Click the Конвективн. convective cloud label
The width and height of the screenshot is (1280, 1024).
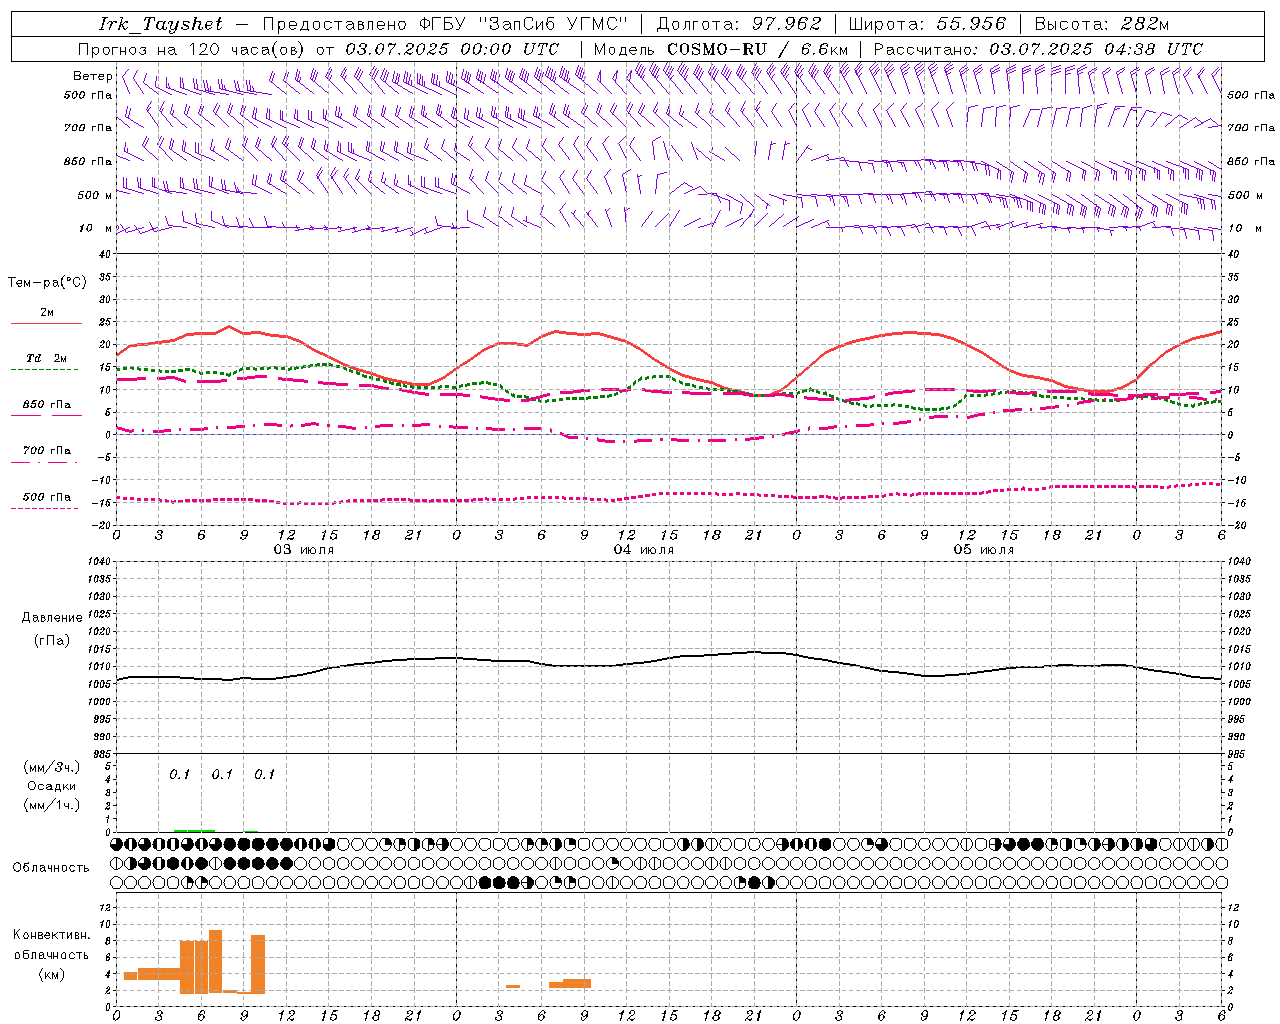pyautogui.click(x=51, y=935)
